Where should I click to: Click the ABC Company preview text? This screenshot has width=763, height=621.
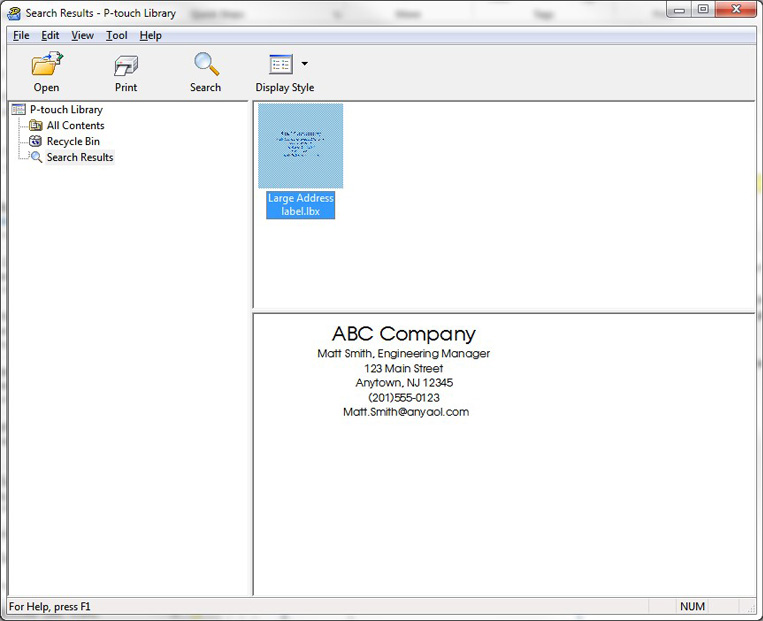tap(403, 335)
